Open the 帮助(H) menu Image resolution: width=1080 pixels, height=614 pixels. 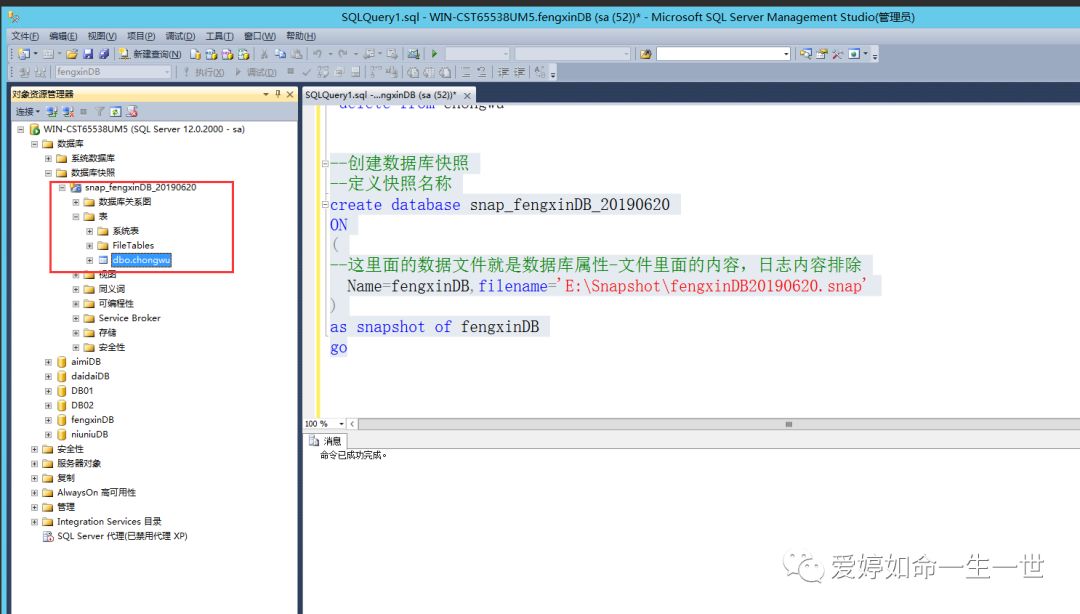[301, 36]
